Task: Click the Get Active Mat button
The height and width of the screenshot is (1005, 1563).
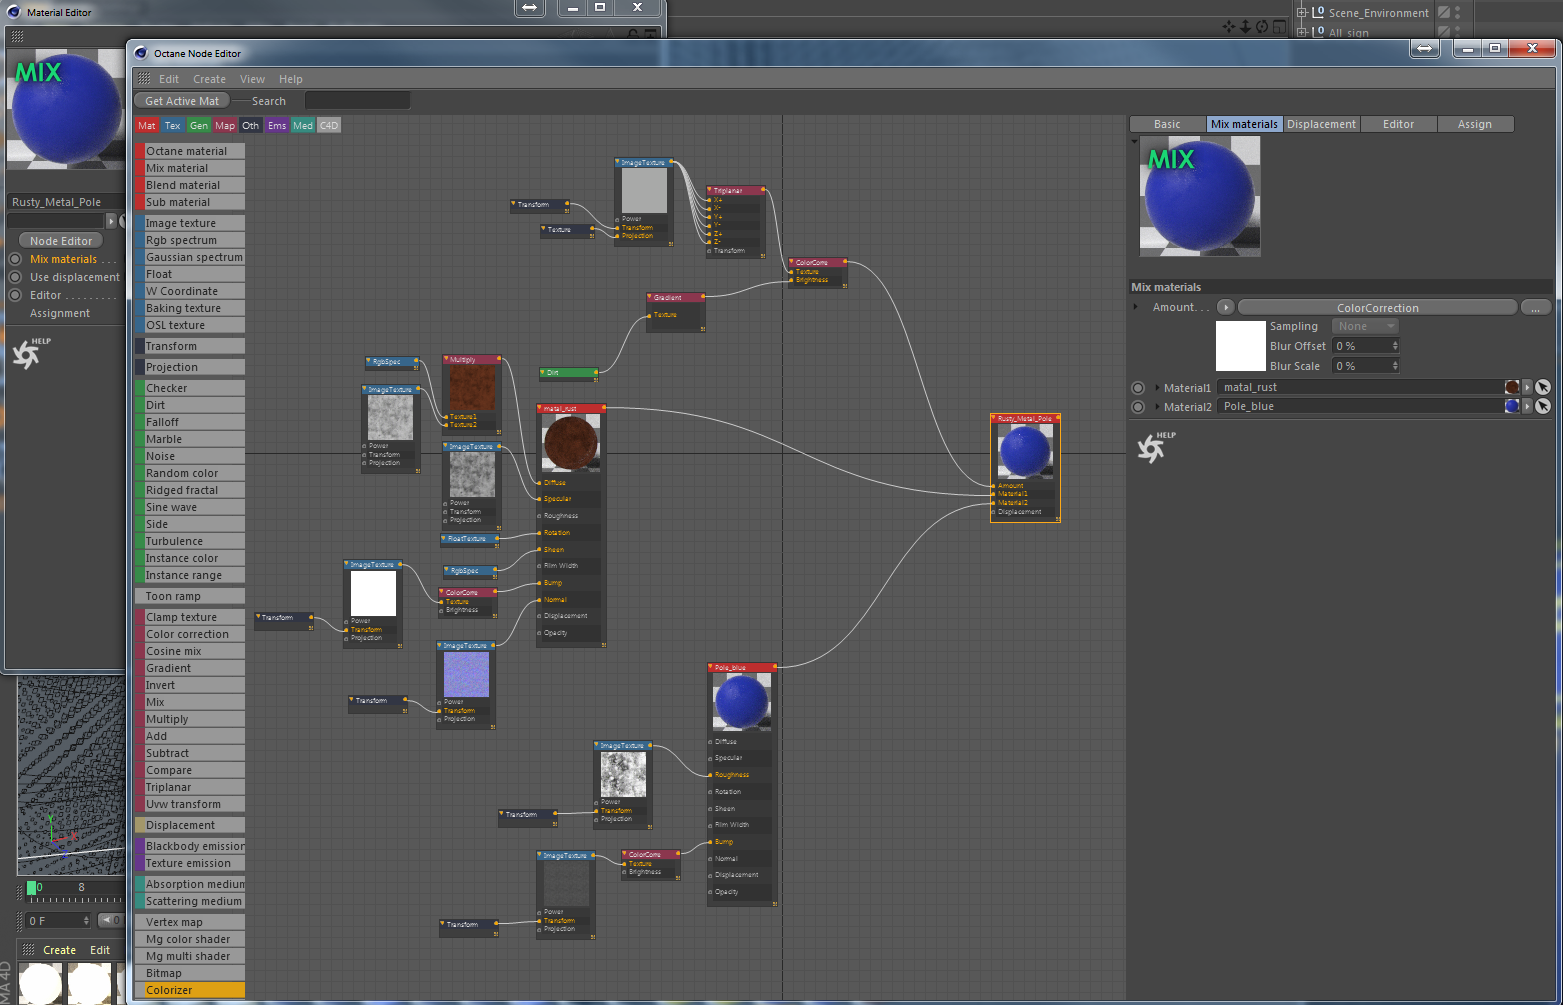Action: point(181,100)
